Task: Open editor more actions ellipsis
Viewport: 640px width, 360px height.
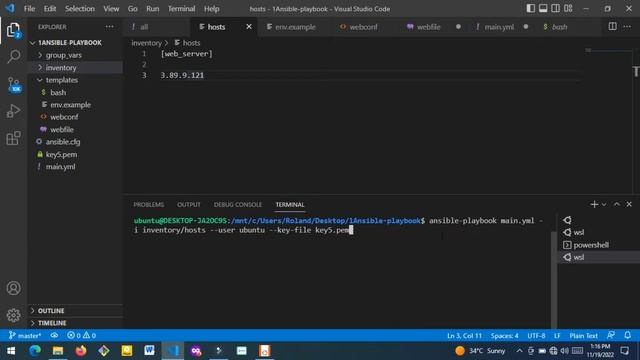Action: [x=627, y=27]
